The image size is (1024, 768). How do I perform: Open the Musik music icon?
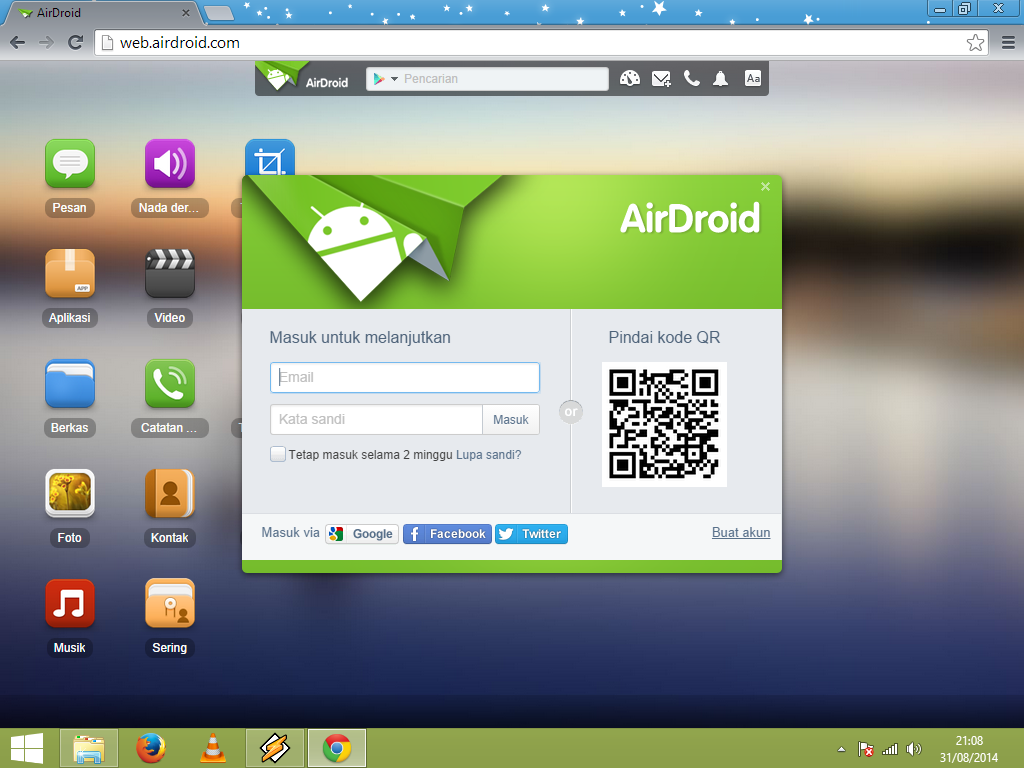(x=70, y=603)
